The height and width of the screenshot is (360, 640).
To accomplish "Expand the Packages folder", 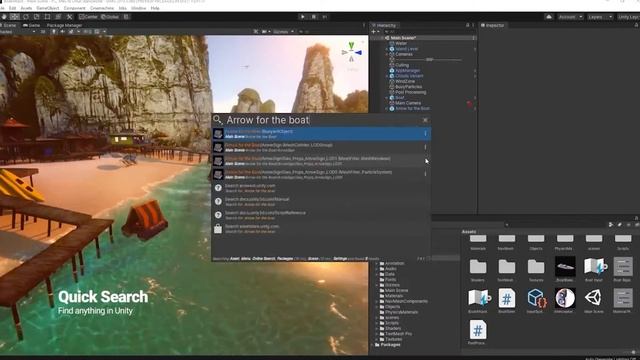I will 372,345.
